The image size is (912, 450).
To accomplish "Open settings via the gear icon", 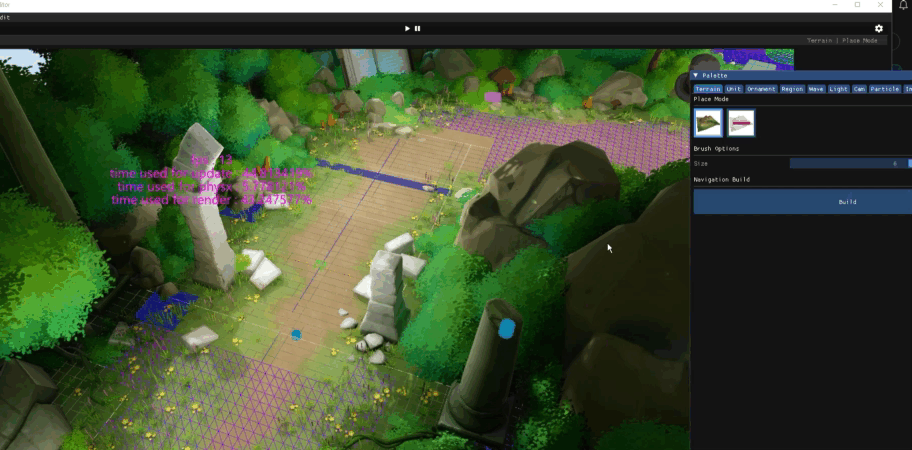I will [879, 28].
